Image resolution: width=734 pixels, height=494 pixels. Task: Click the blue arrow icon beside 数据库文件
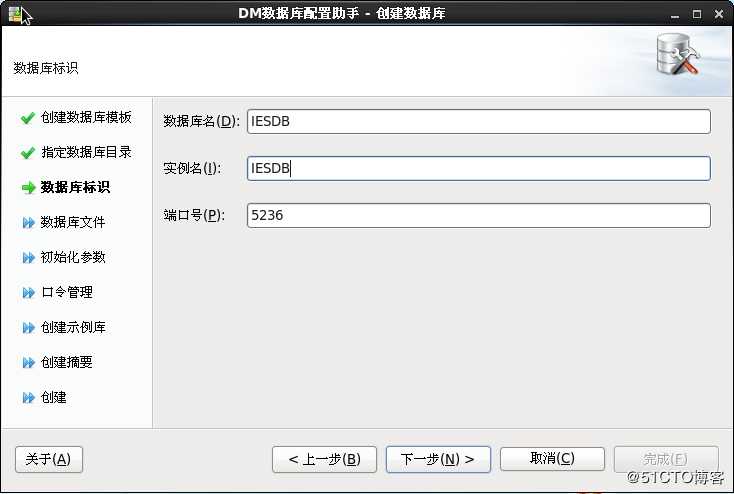click(x=27, y=223)
